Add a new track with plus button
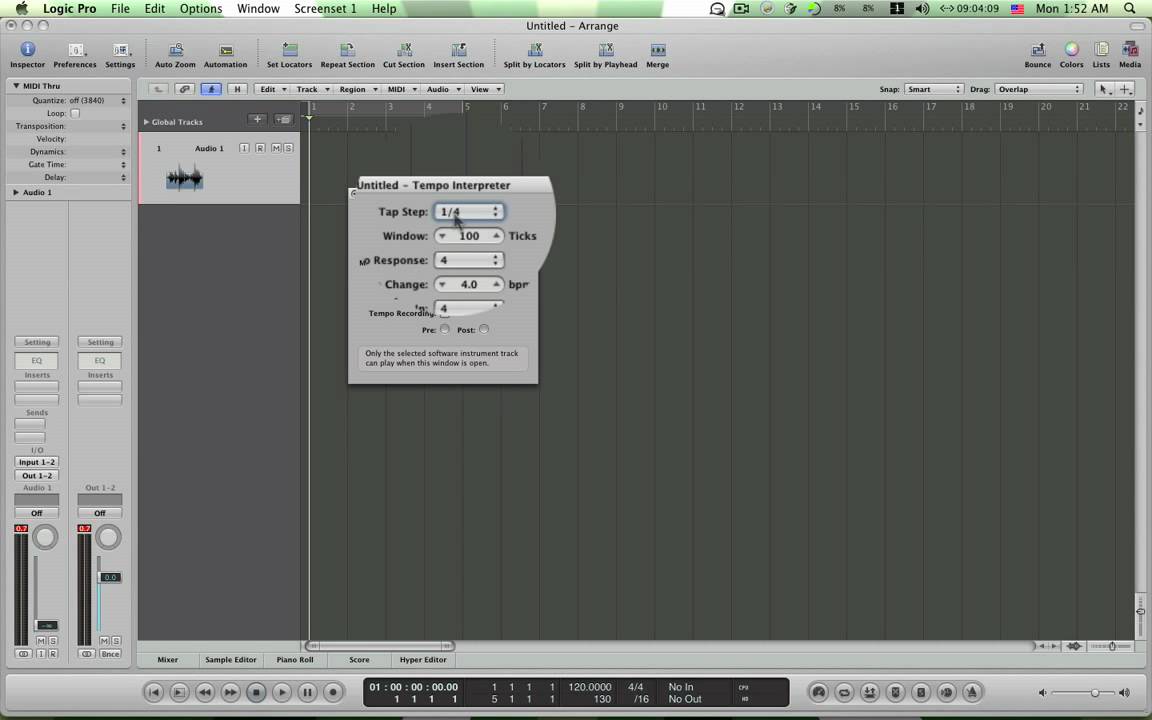This screenshot has height=720, width=1152. (257, 119)
